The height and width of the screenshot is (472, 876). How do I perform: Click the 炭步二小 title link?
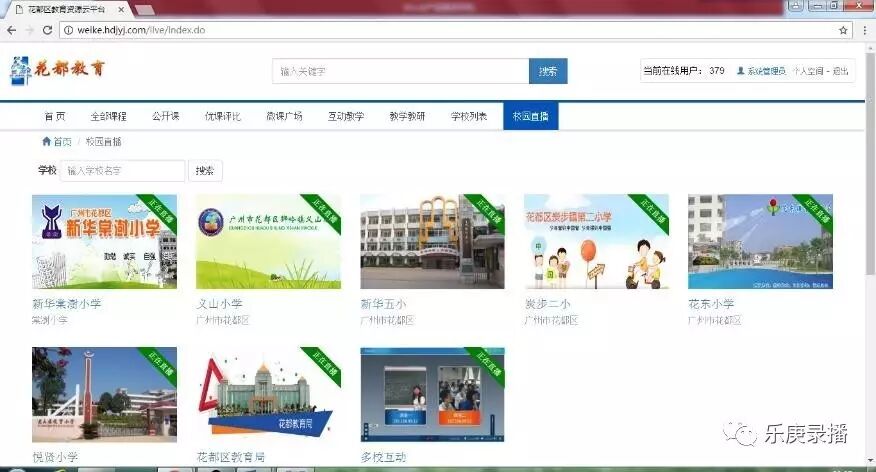pos(548,304)
